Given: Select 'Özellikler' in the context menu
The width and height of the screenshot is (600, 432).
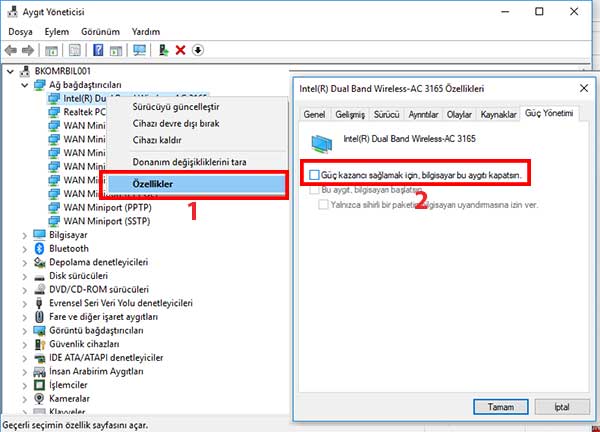Looking at the screenshot, I should point(196,184).
